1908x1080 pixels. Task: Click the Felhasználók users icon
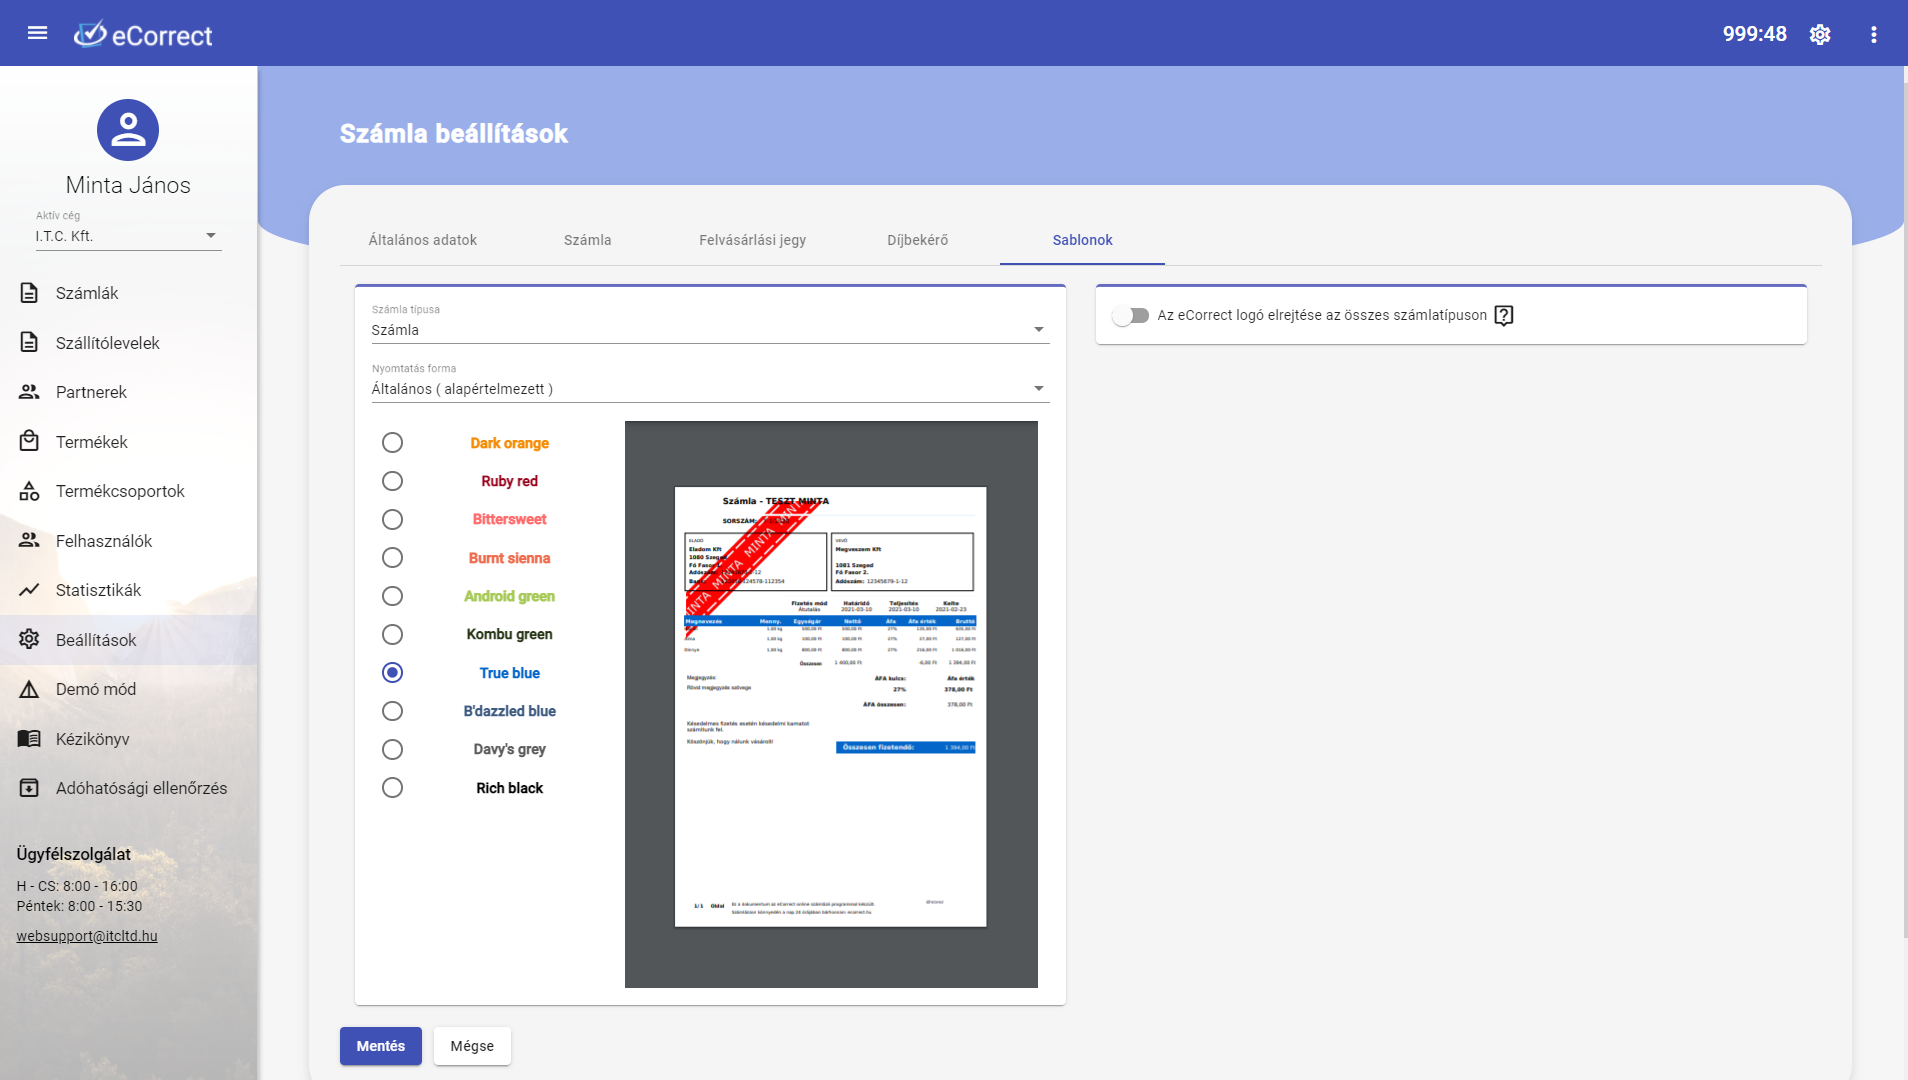pos(29,541)
